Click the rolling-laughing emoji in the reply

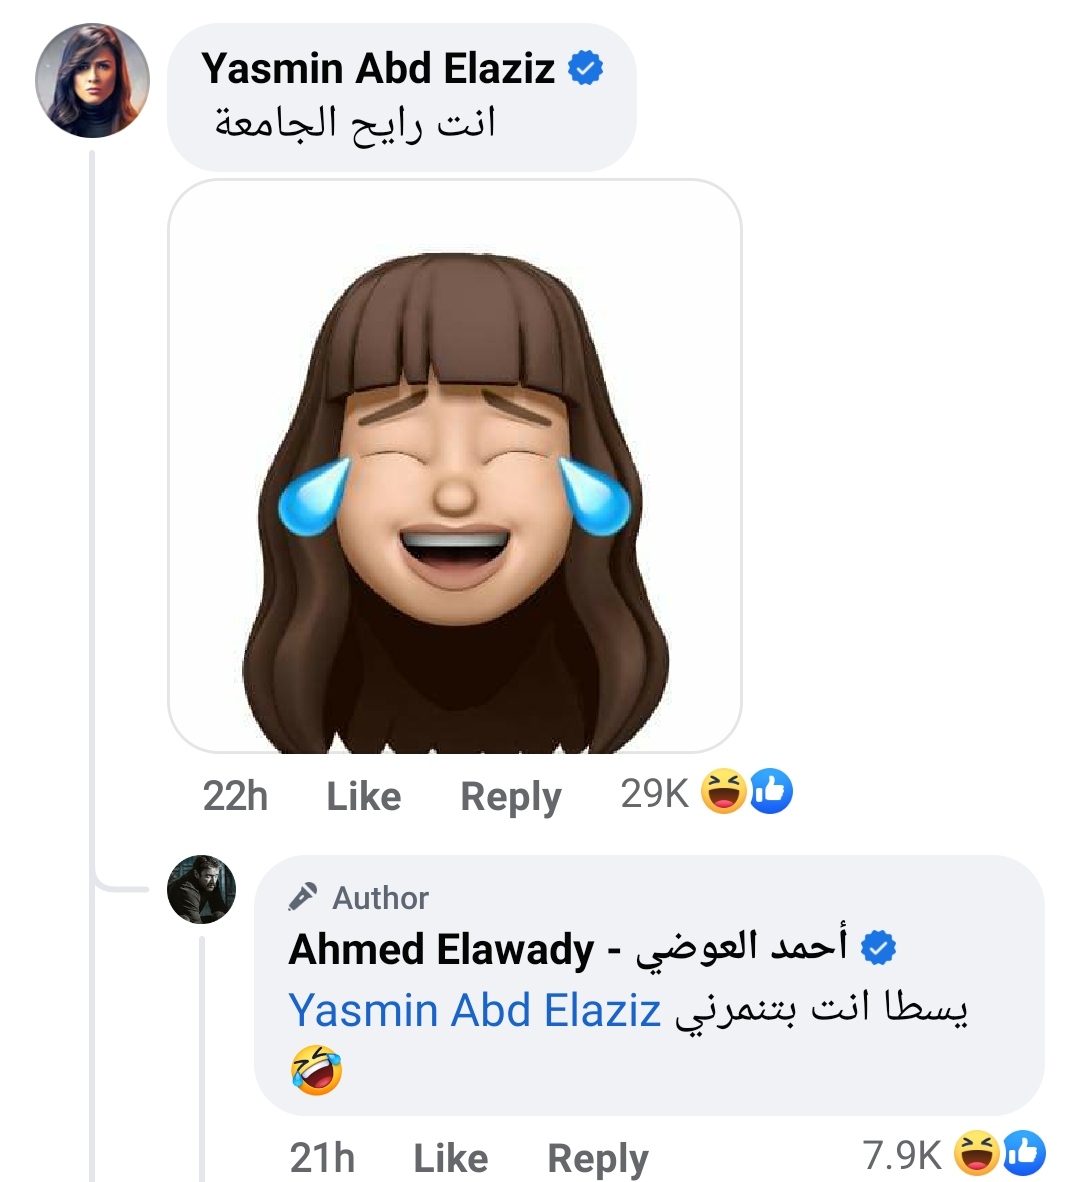click(x=316, y=1069)
